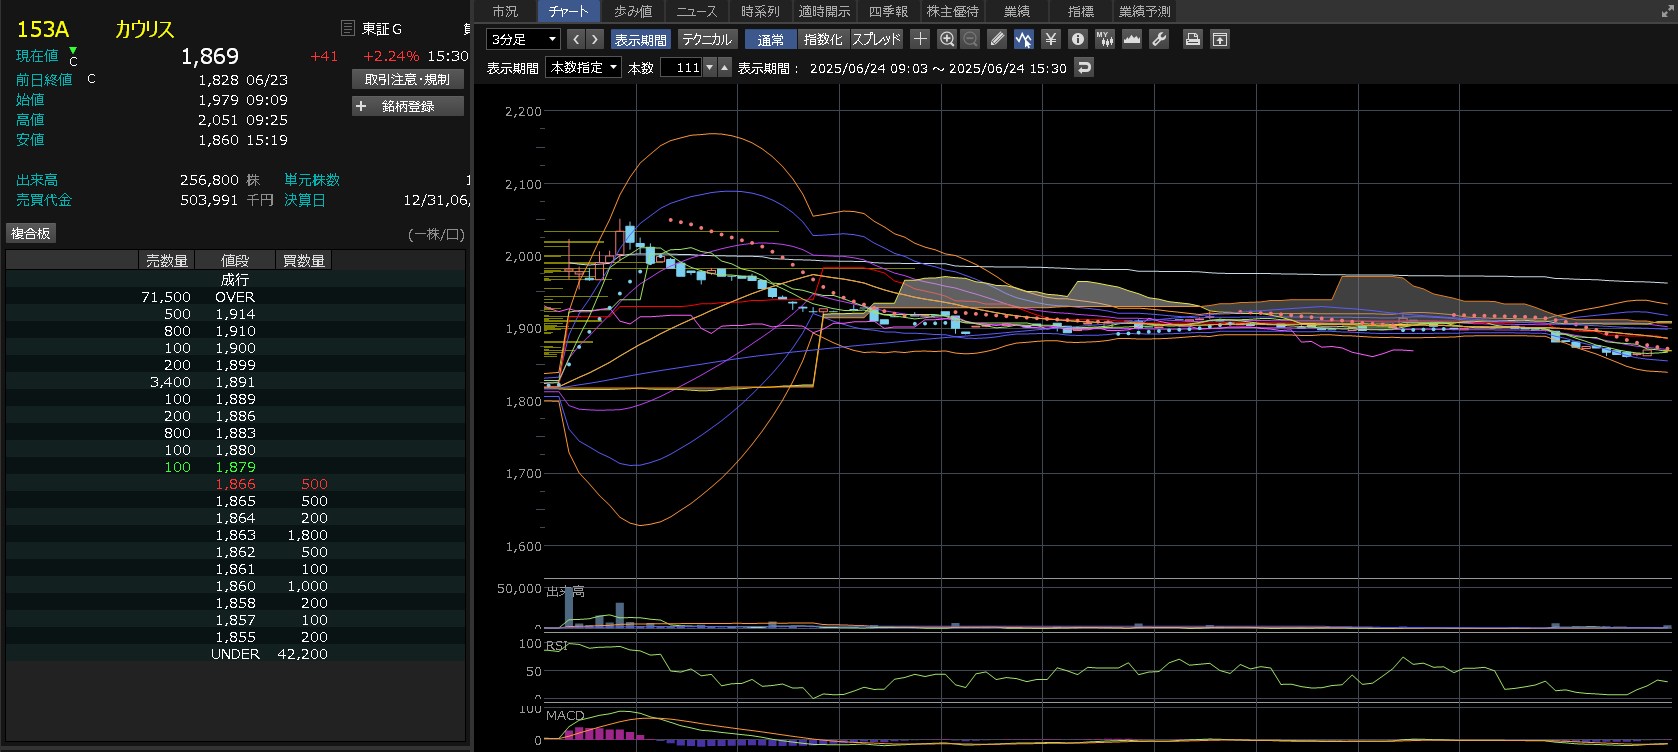
Task: Activate the crosshair cursor tool
Action: pyautogui.click(x=920, y=39)
